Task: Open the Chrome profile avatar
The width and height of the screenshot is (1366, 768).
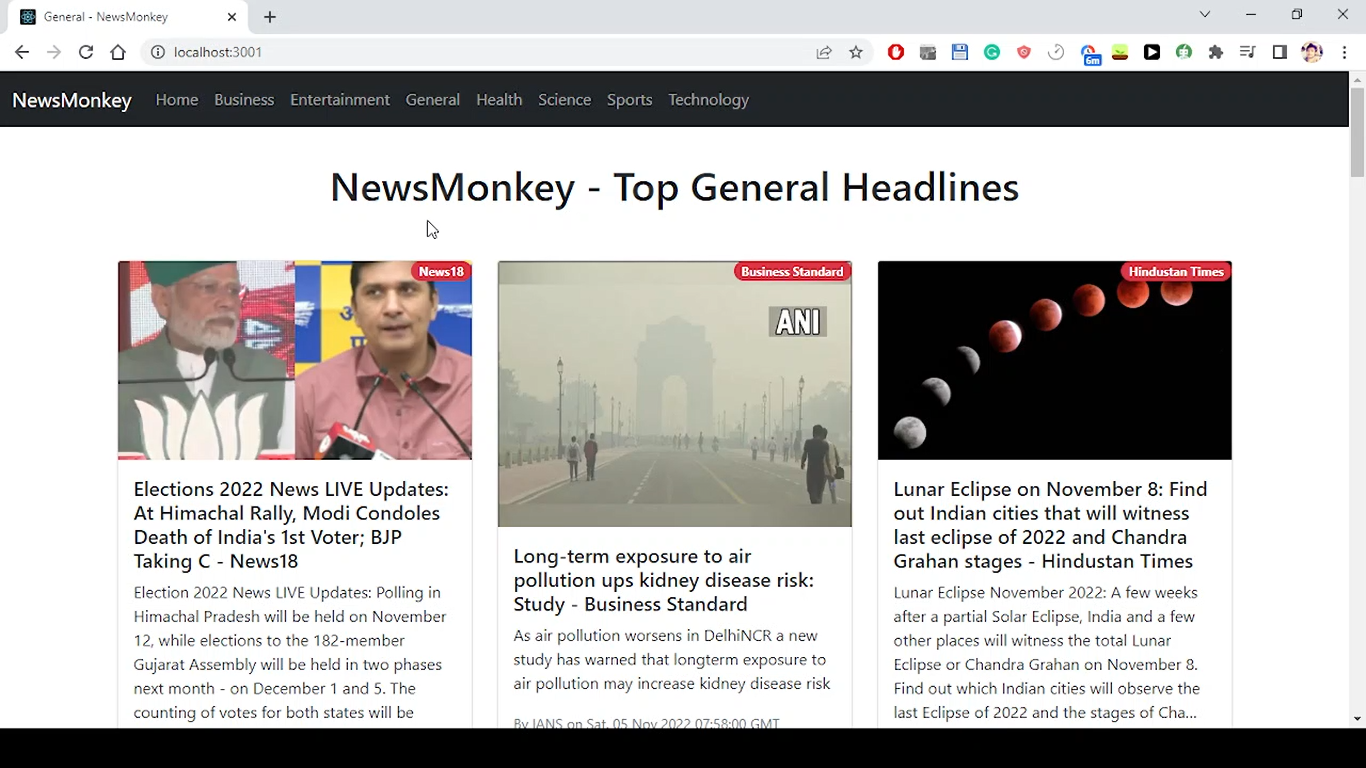Action: coord(1312,52)
